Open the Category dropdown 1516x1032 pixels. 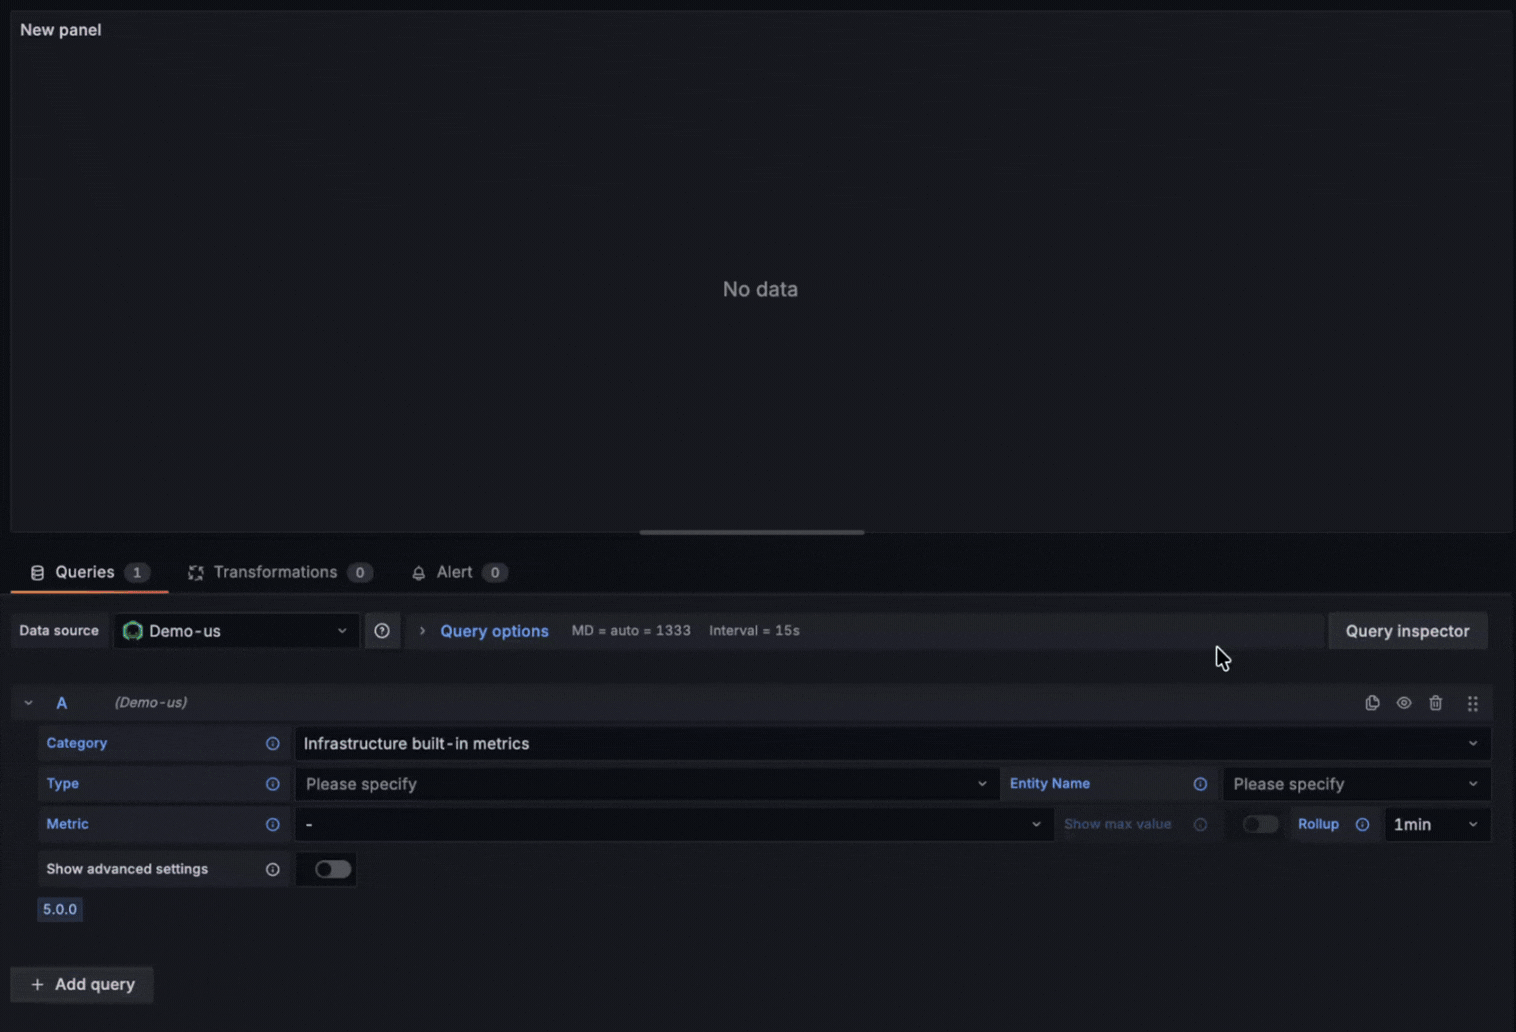coord(892,743)
